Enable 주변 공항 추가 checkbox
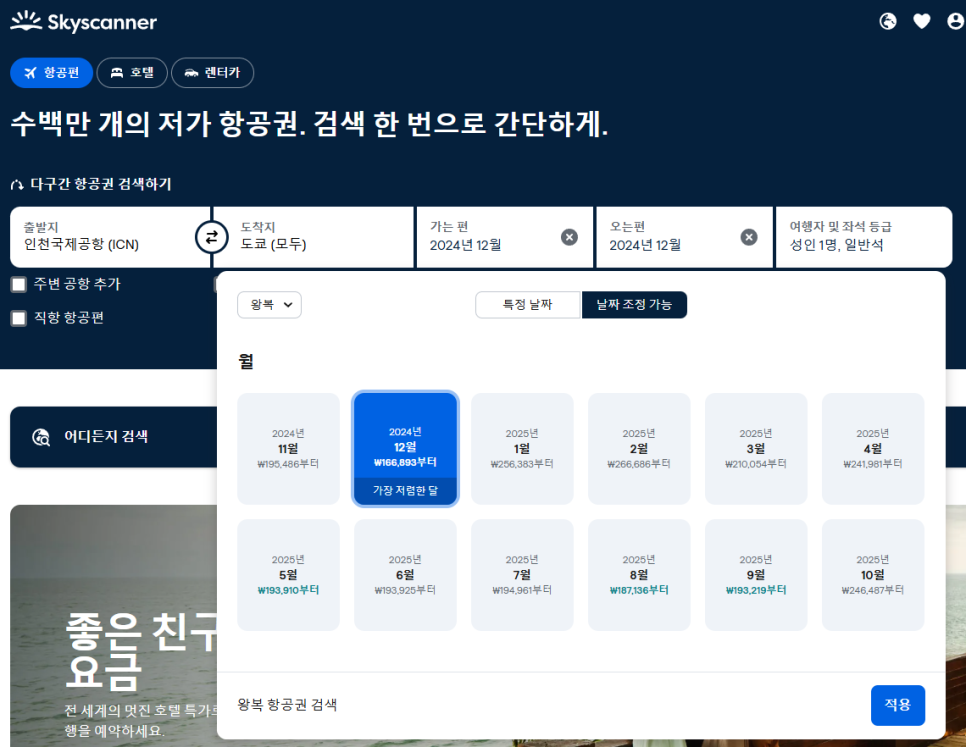Screen dimensions: 966x747 [19, 284]
